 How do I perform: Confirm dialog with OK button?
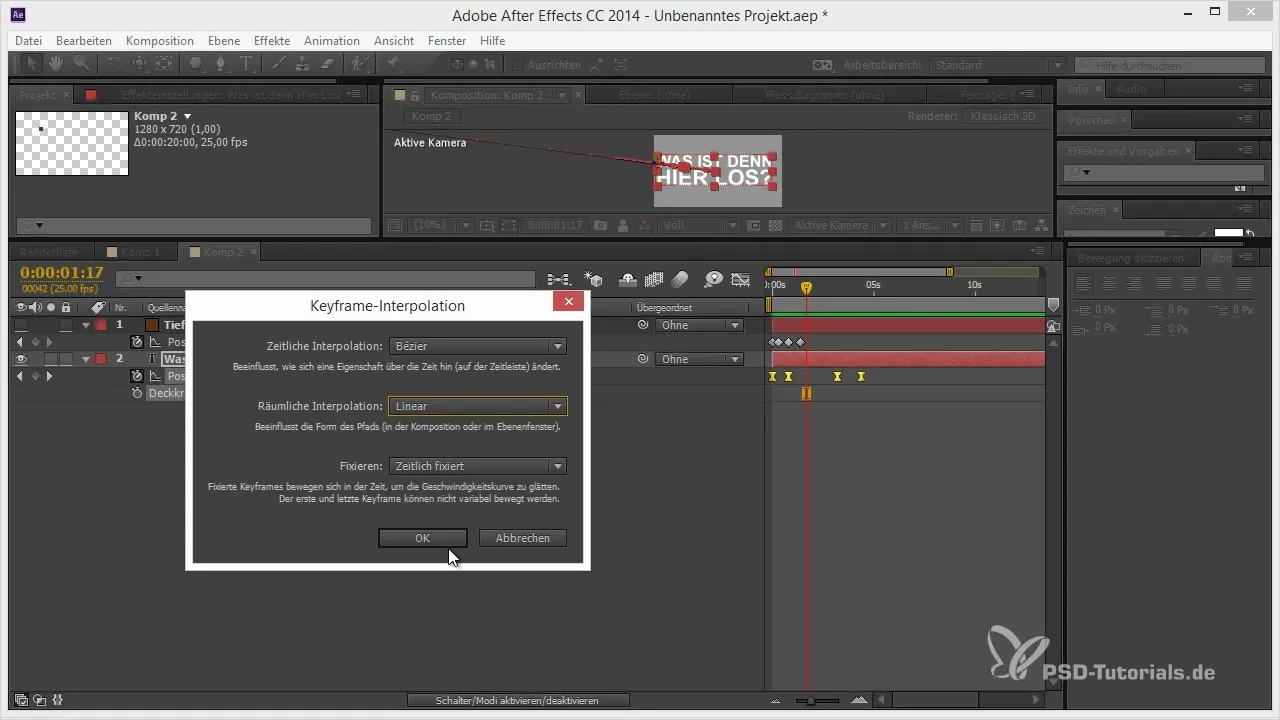422,538
